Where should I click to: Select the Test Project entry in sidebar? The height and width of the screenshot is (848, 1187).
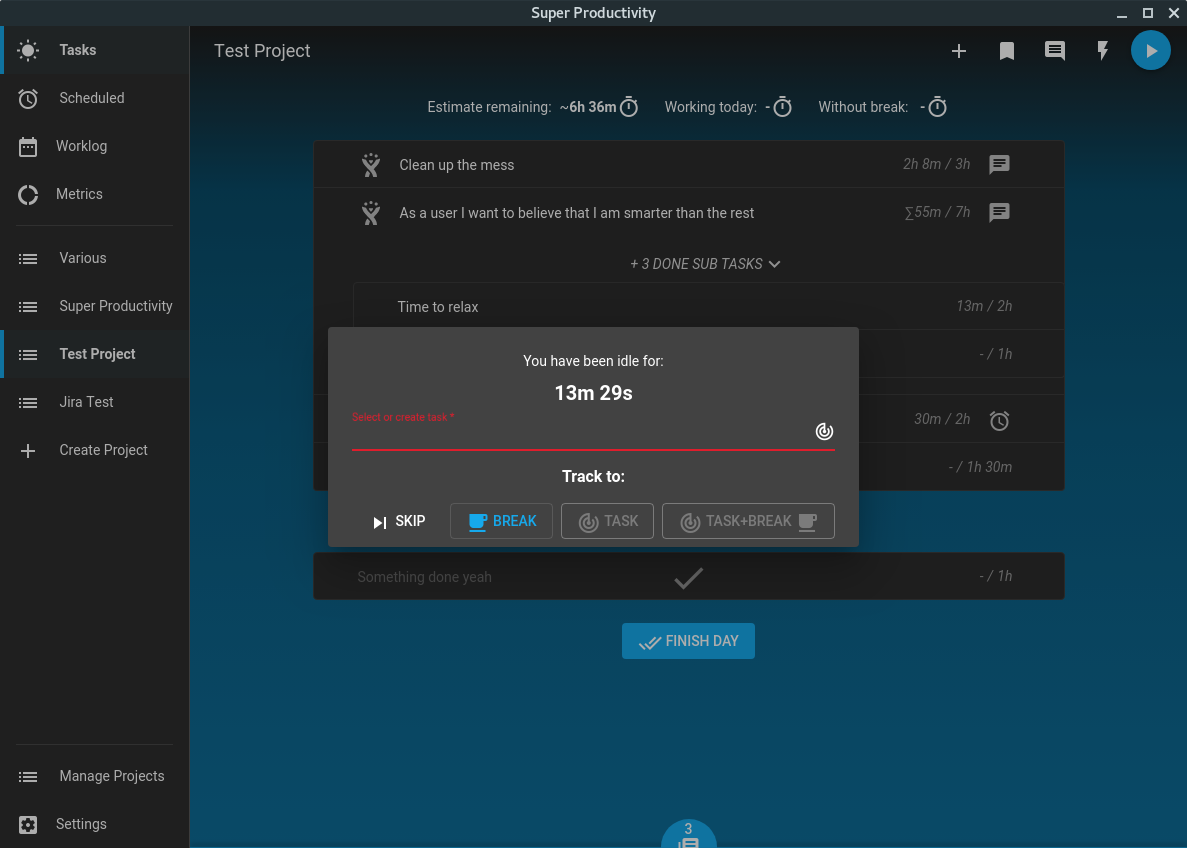[95, 354]
